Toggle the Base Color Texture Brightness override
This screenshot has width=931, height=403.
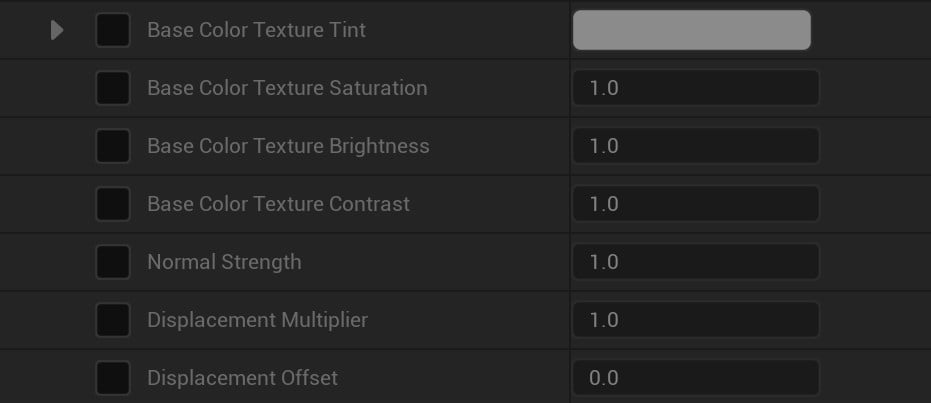point(112,146)
